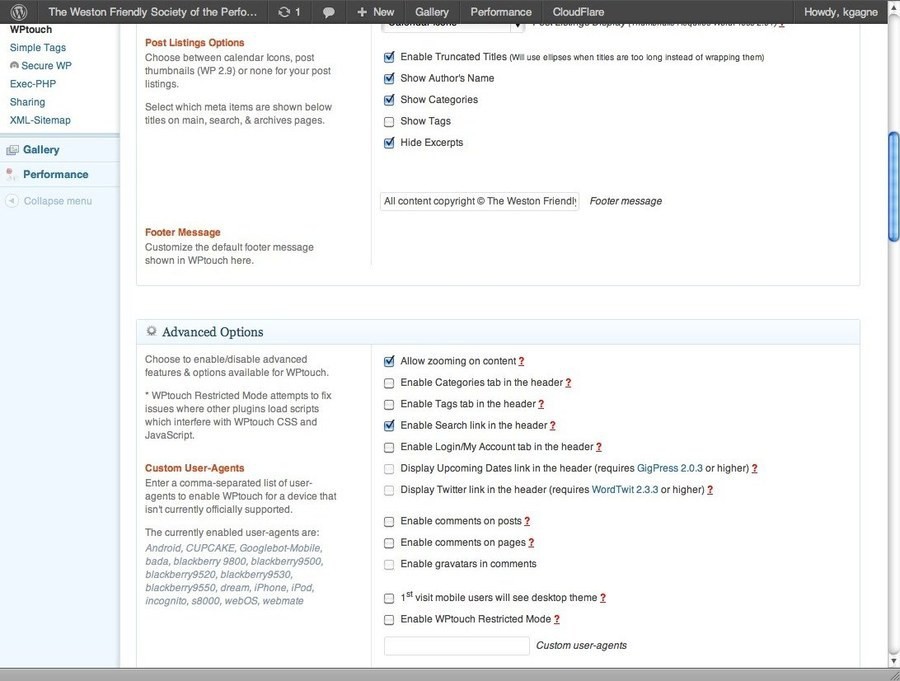Screen dimensions: 900x681
Task: Click the Collapse menu arrow icon
Action: point(12,201)
